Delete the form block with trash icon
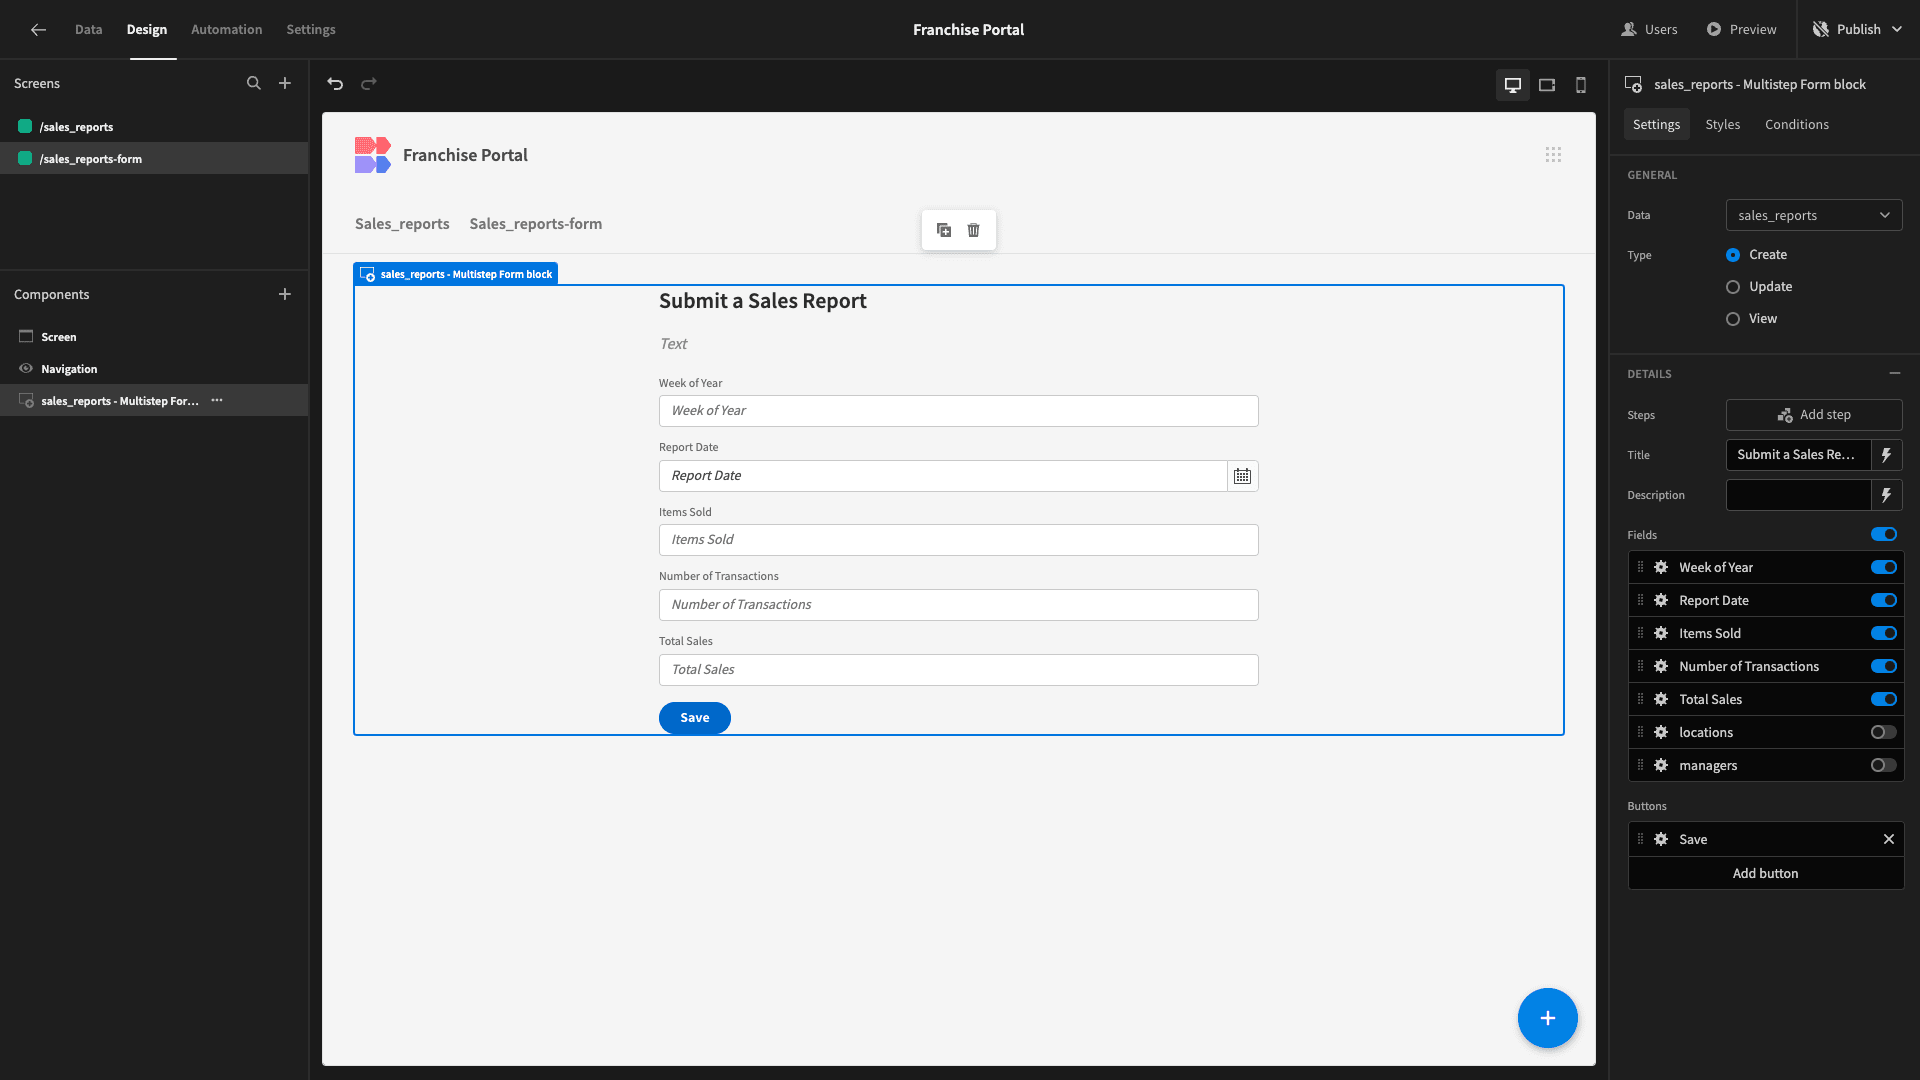Screen dimensions: 1920x1080 (974, 230)
